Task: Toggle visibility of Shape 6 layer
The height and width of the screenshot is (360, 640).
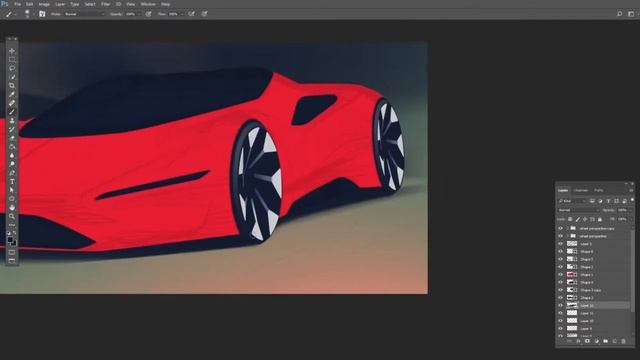Action: [x=560, y=251]
